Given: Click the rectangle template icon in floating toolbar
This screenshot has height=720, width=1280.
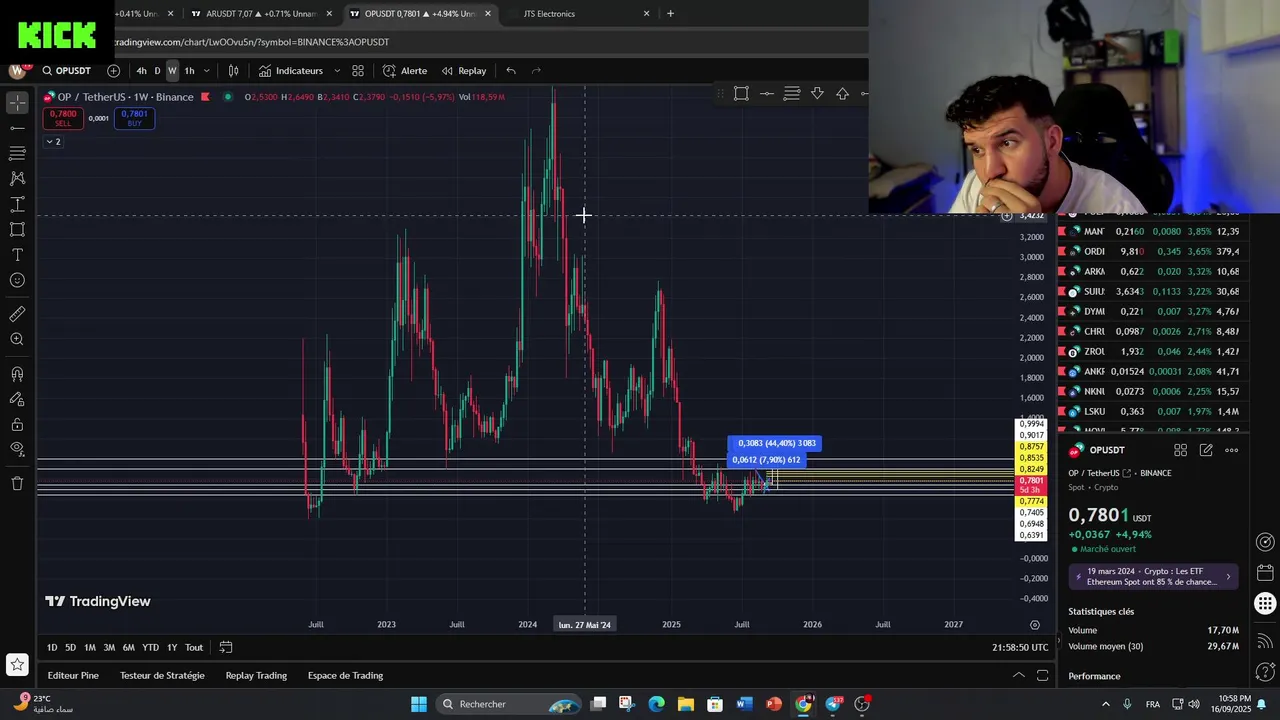Looking at the screenshot, I should click(741, 93).
